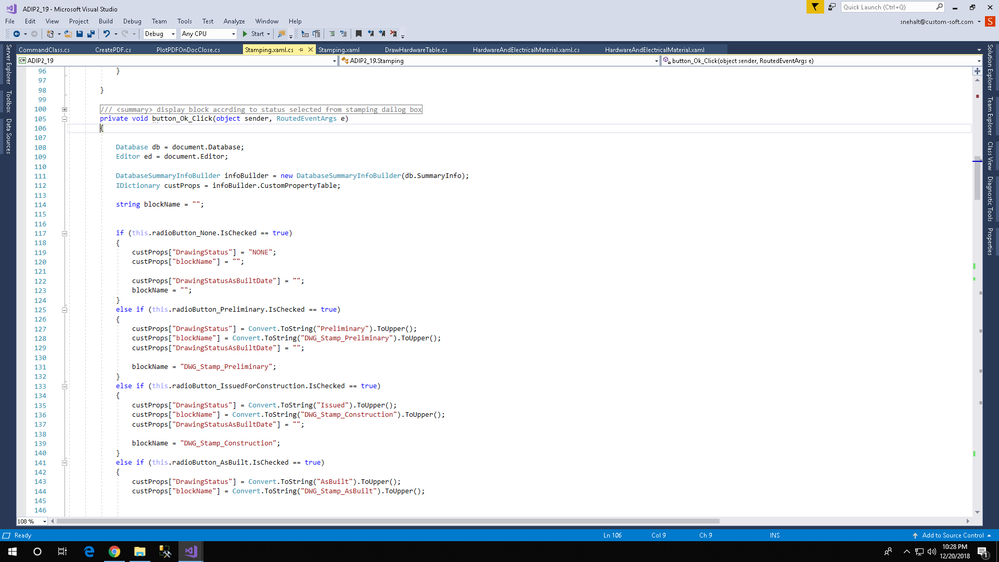
Task: Click the feedback icon beside Quick Launch
Action: click(x=831, y=7)
